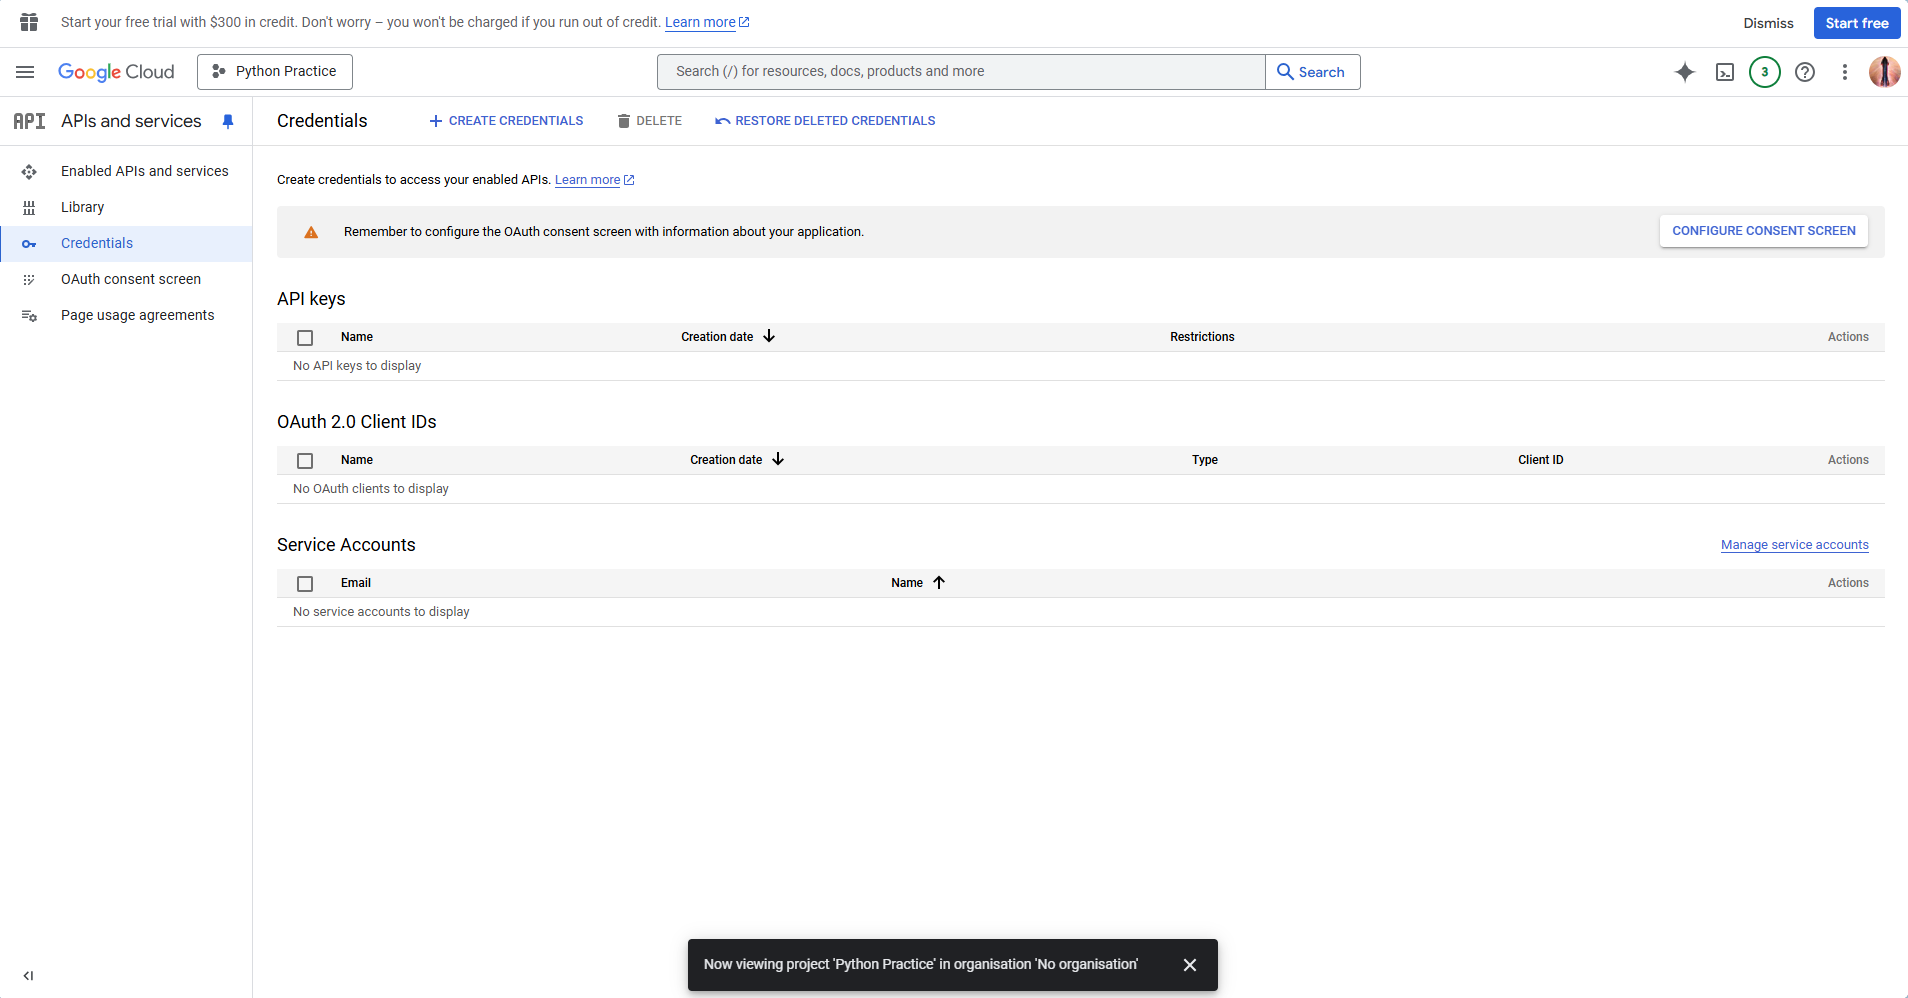1908x998 pixels.
Task: Sort OAuth clients by Creation date arrow
Action: (x=778, y=459)
